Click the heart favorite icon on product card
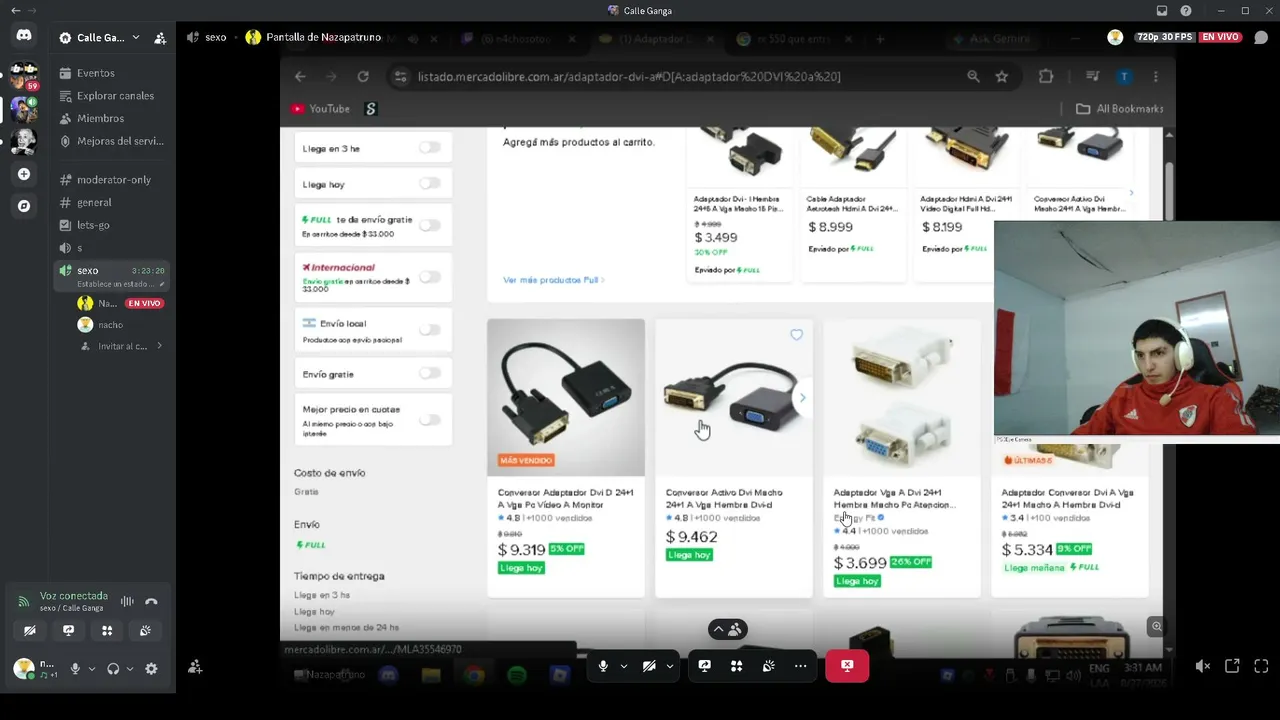This screenshot has width=1280, height=720. pos(796,335)
